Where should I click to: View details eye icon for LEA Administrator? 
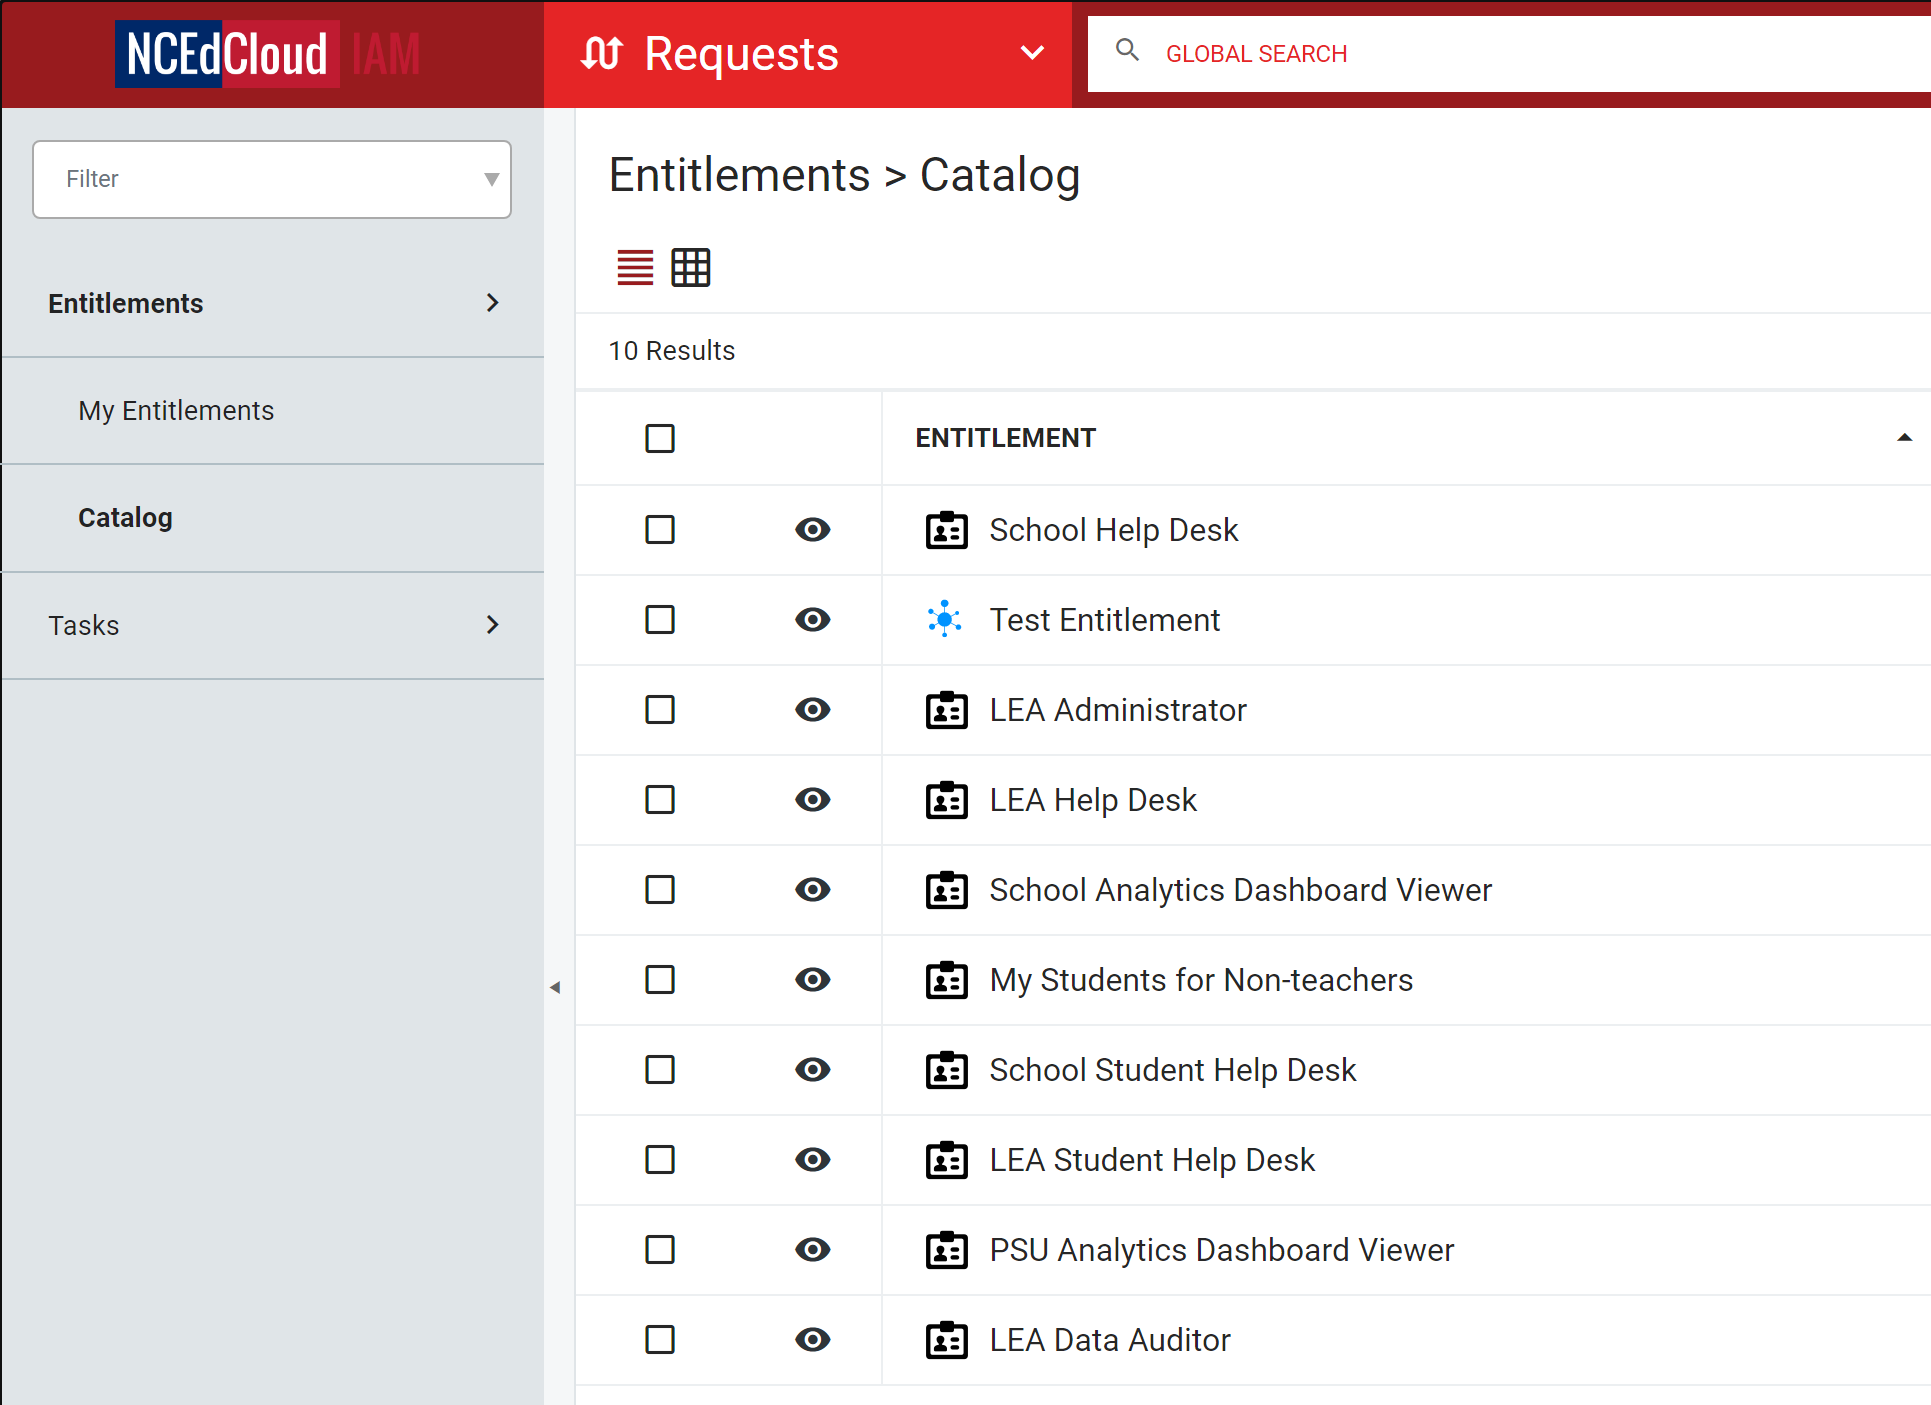pos(813,710)
